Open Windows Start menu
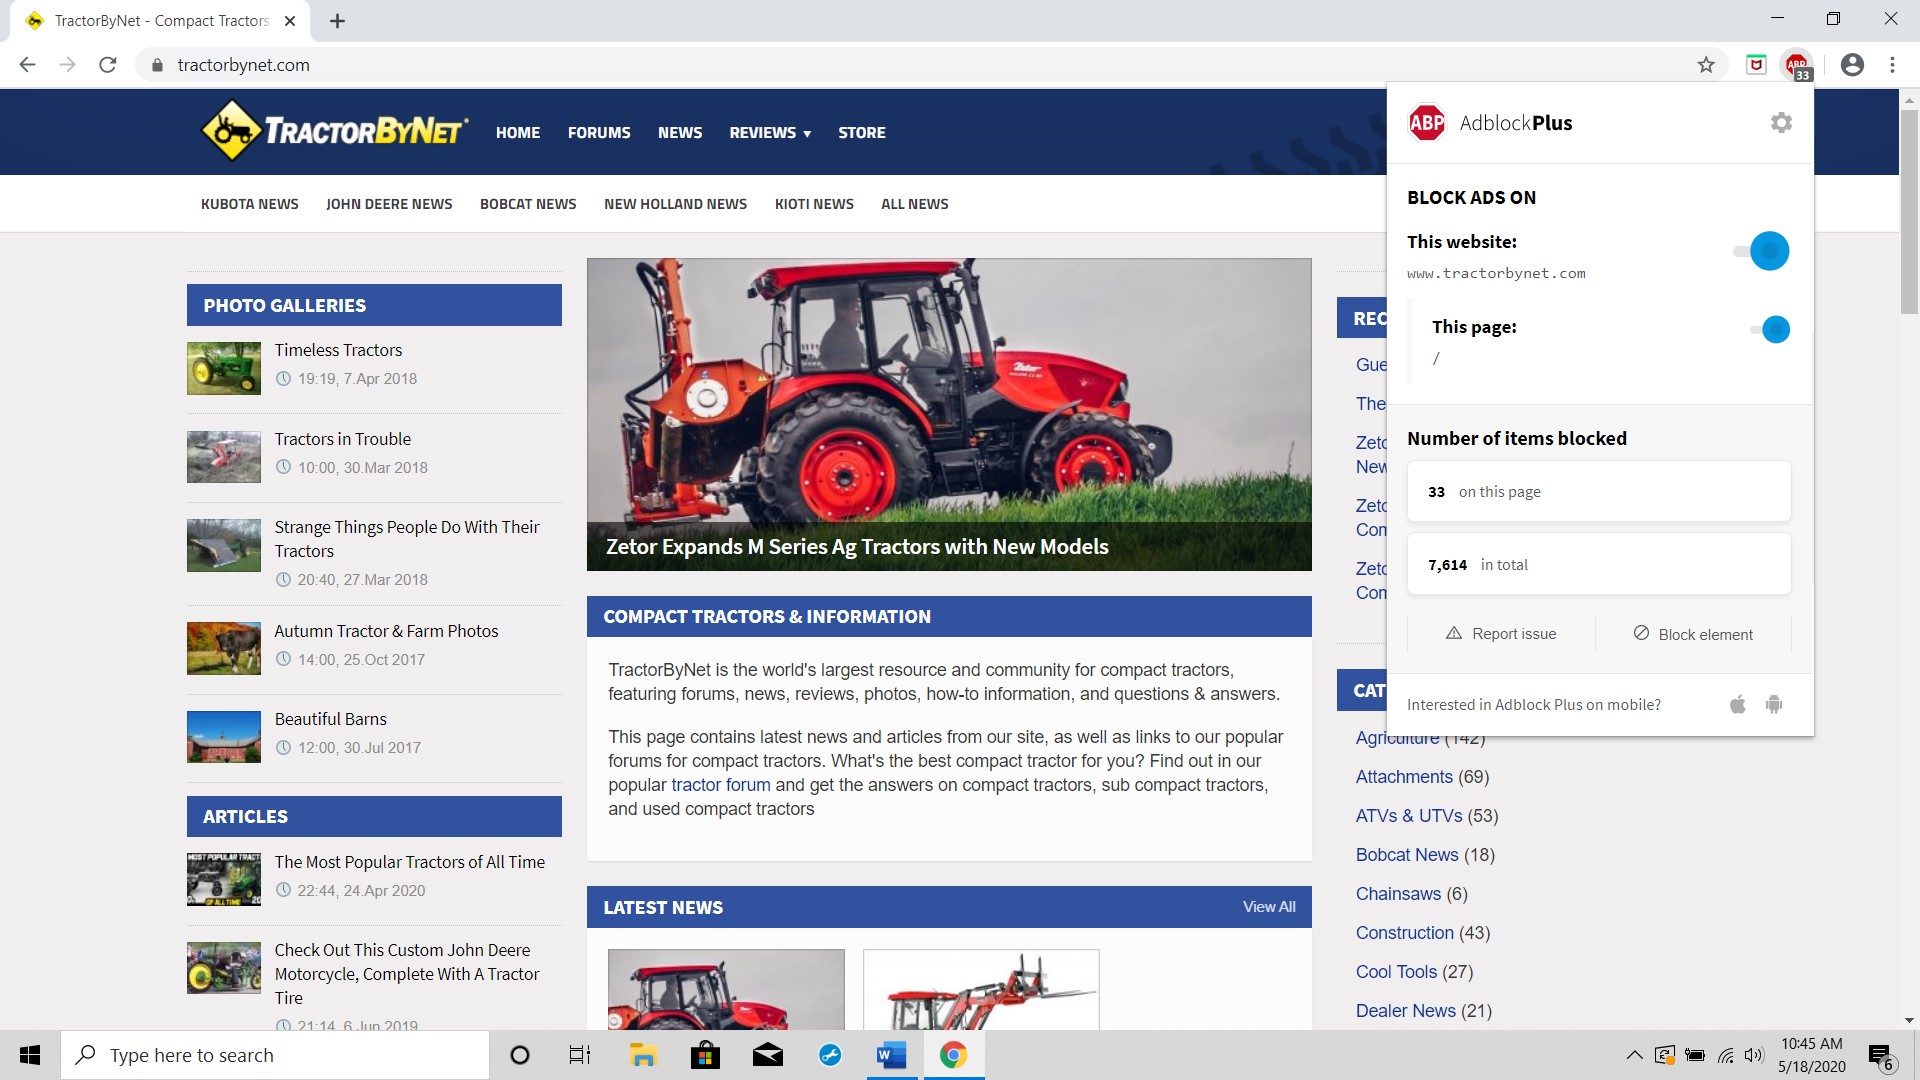The image size is (1920, 1080). [x=30, y=1055]
